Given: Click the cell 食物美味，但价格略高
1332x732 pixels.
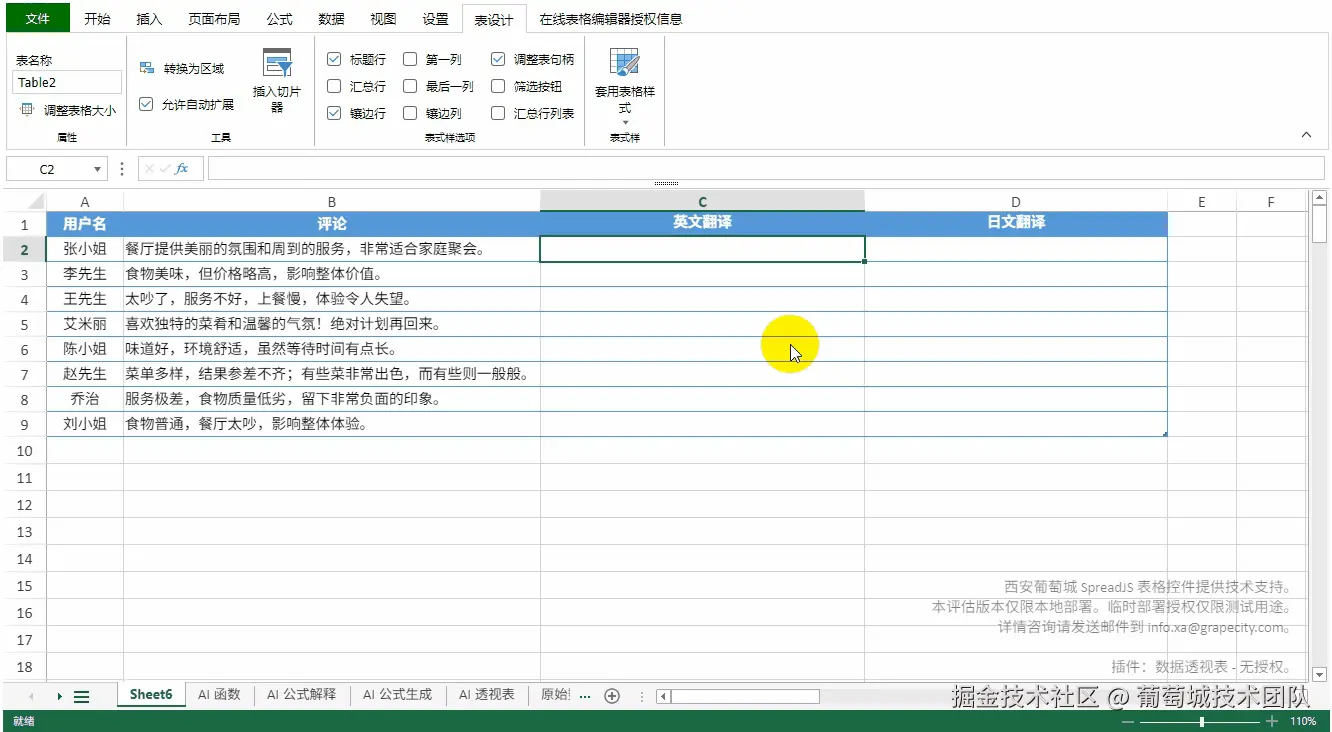Looking at the screenshot, I should (332, 274).
